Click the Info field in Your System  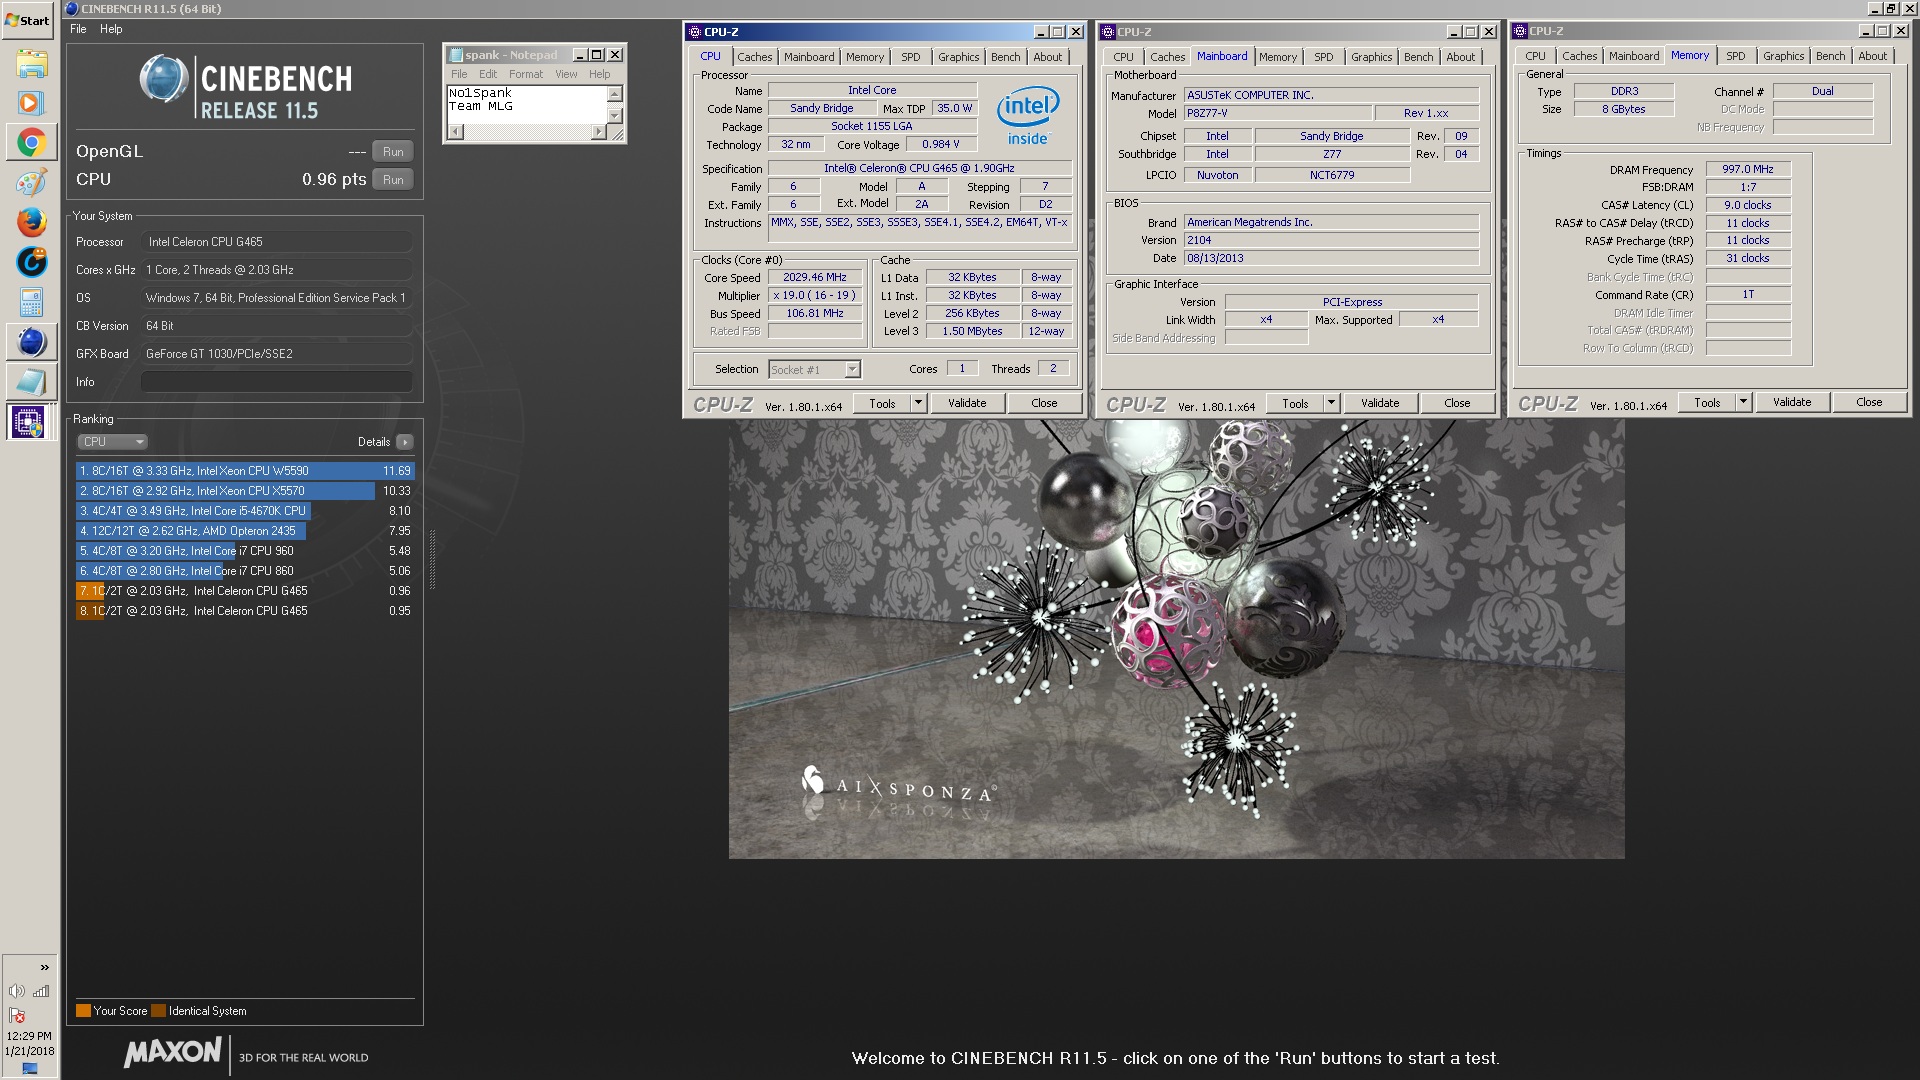276,382
